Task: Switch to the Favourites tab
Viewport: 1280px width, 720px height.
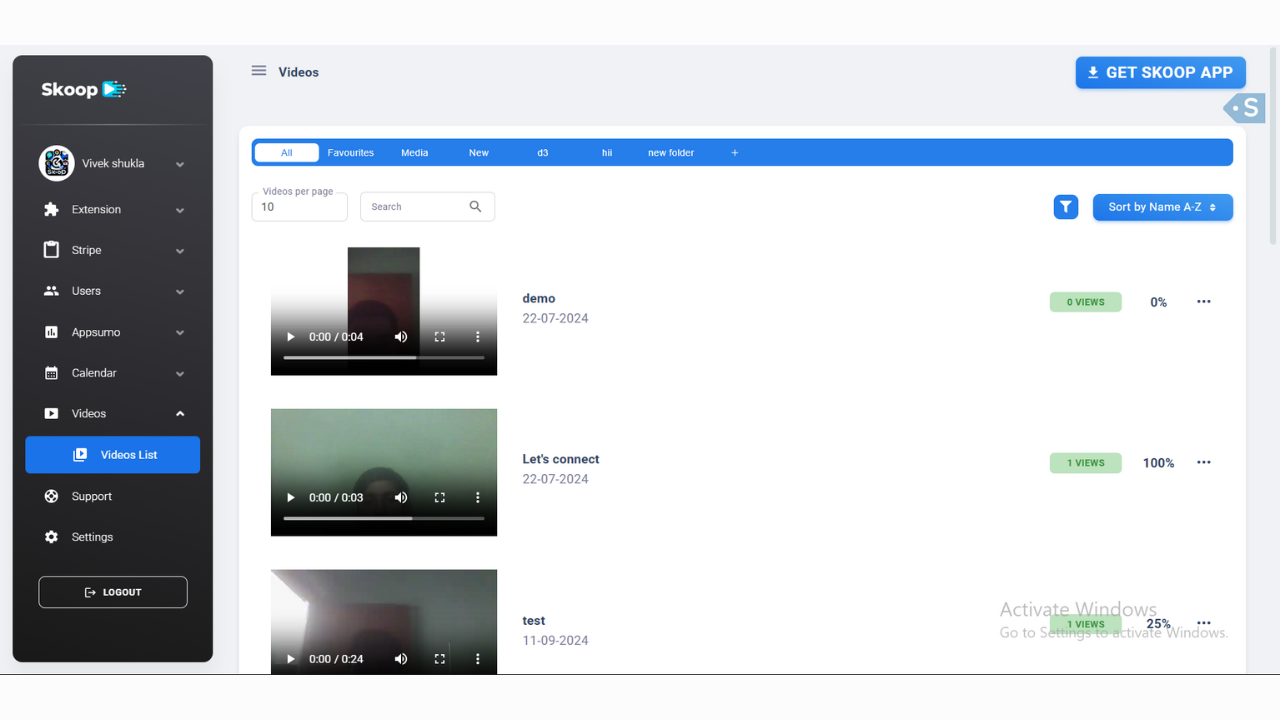Action: pyautogui.click(x=351, y=153)
